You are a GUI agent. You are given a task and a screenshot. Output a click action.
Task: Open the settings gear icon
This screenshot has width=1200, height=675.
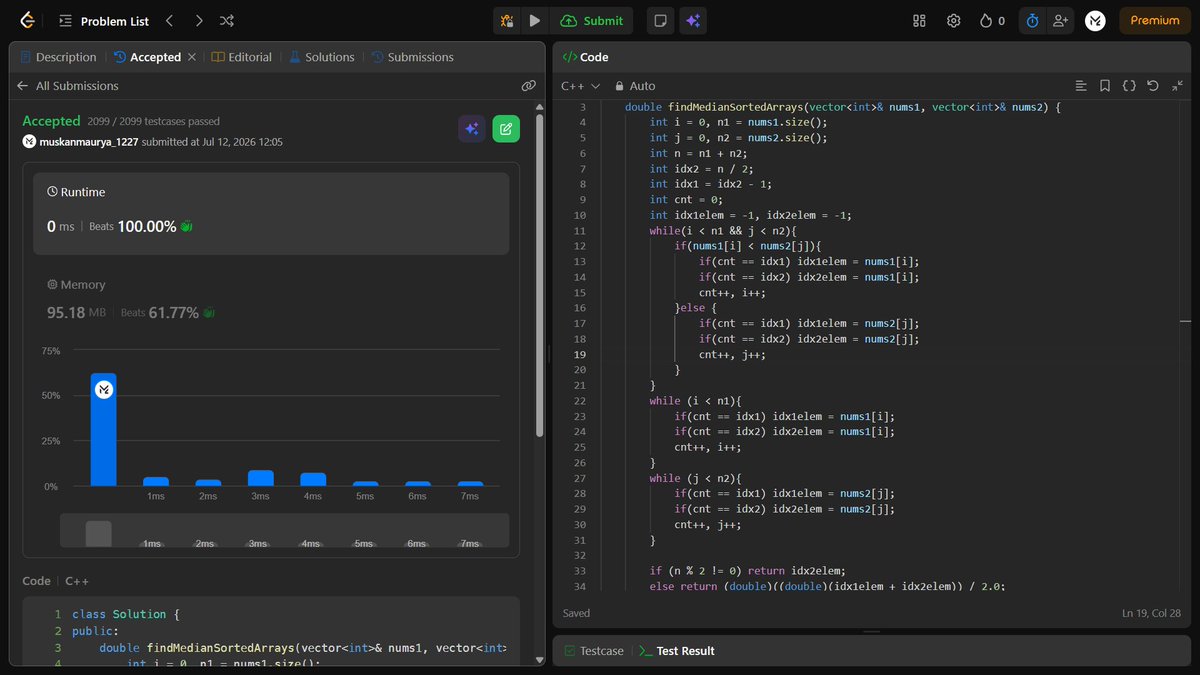click(954, 20)
